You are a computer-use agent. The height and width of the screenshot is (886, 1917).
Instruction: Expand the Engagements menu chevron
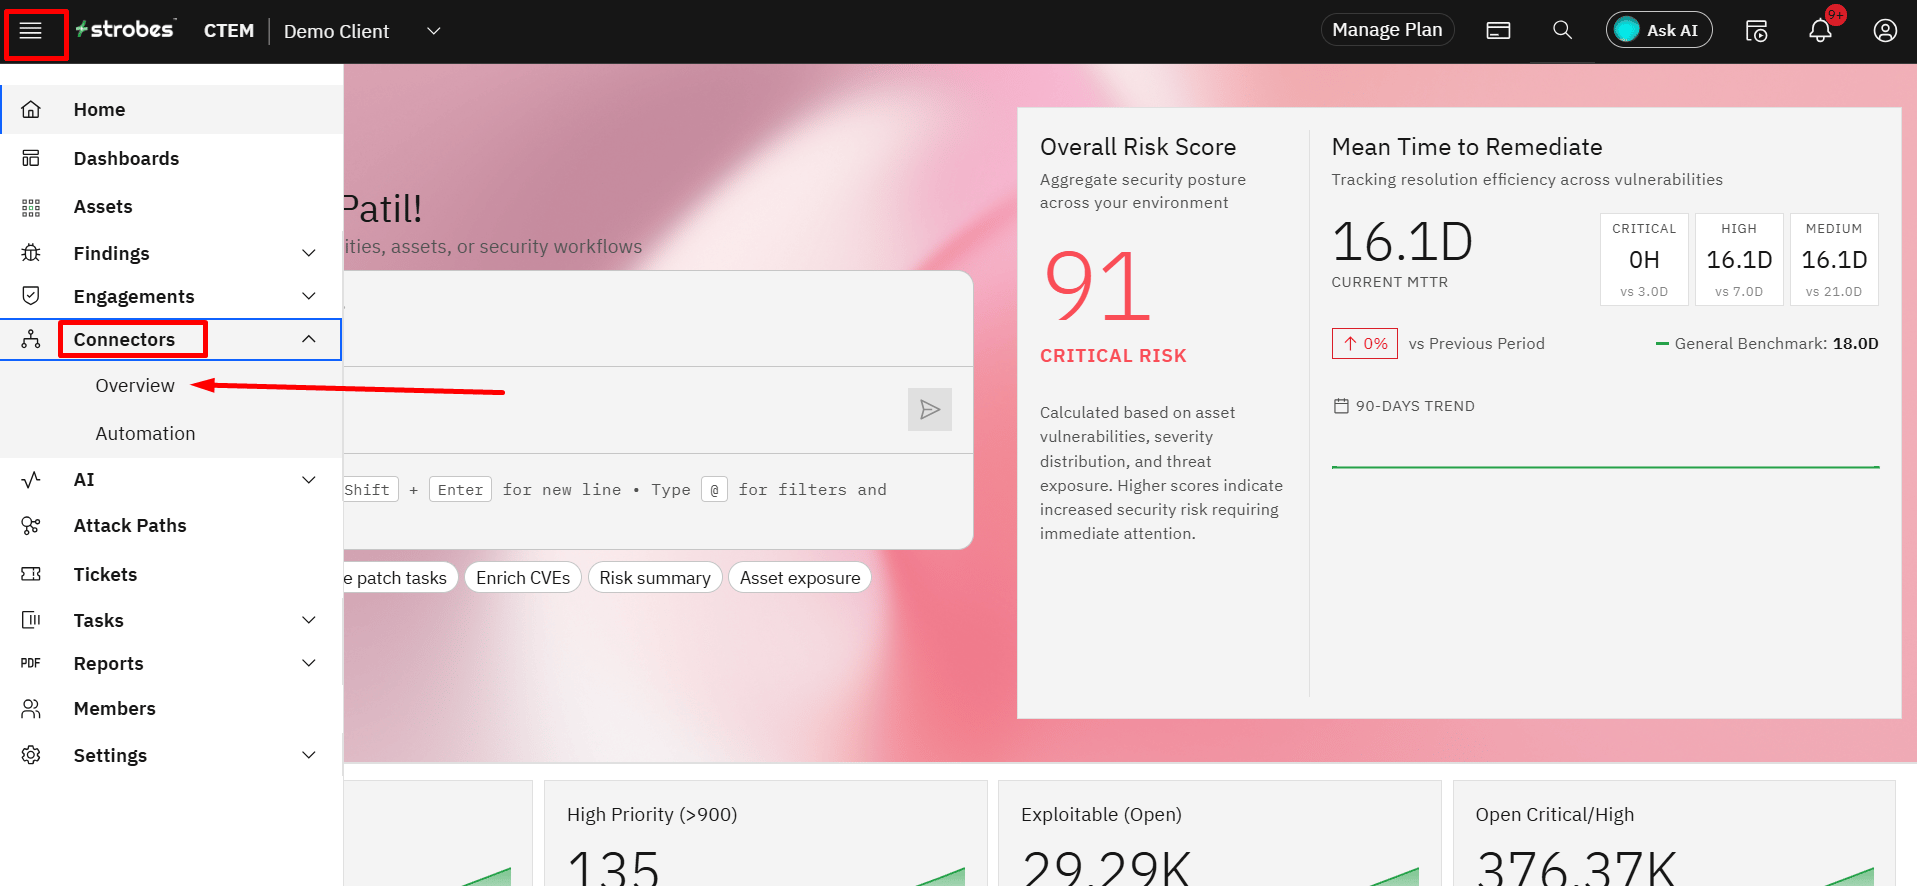coord(309,296)
